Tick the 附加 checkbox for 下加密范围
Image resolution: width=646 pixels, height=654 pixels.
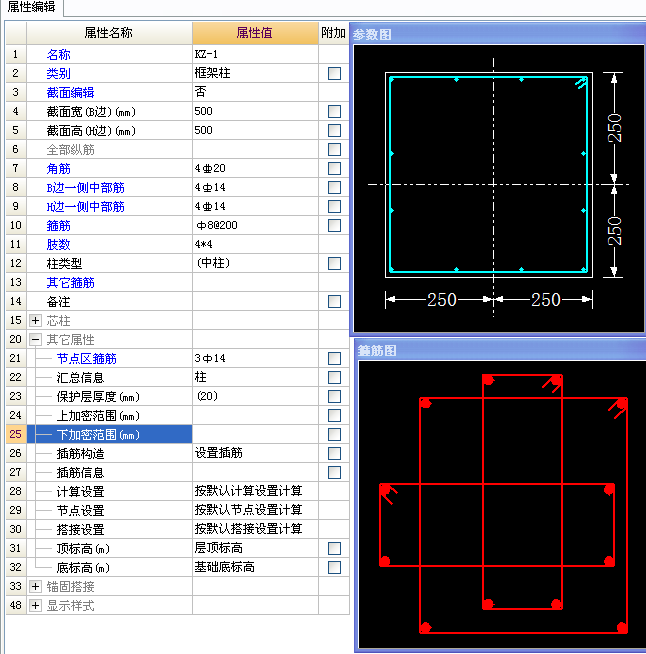pyautogui.click(x=334, y=435)
